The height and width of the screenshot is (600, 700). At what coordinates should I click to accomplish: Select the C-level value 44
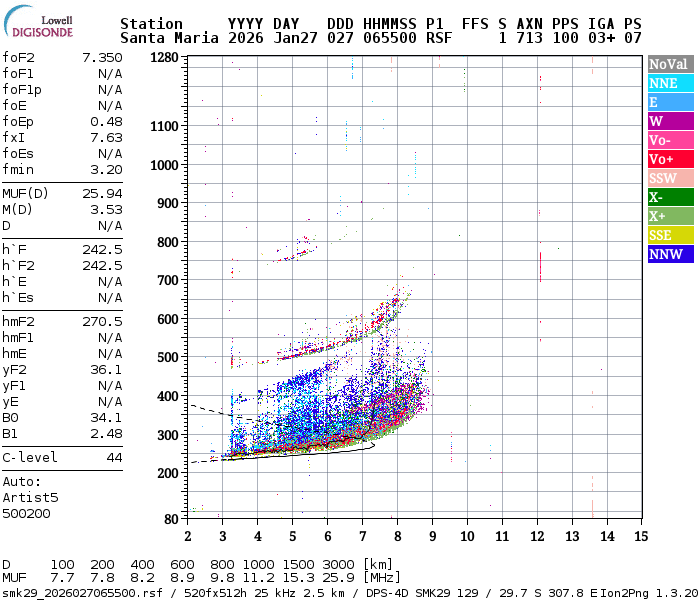(x=114, y=457)
